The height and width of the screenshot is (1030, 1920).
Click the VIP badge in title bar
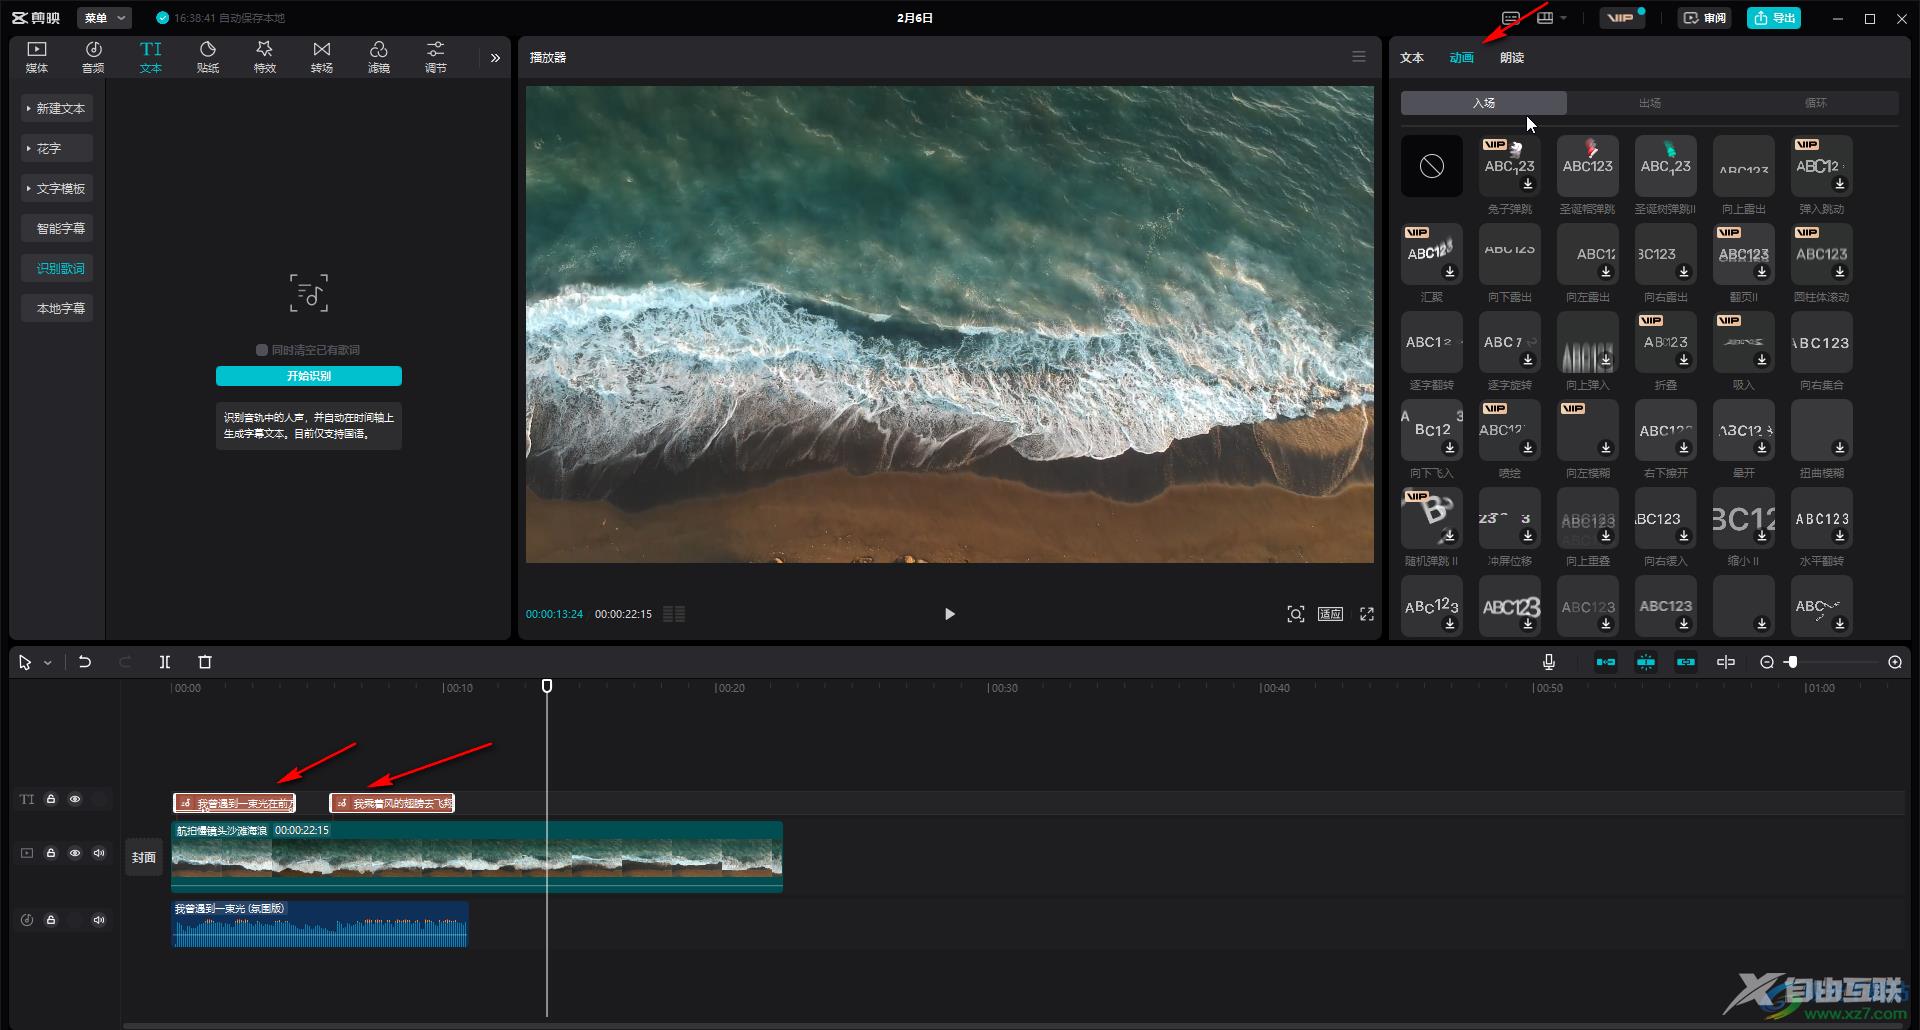[x=1621, y=18]
